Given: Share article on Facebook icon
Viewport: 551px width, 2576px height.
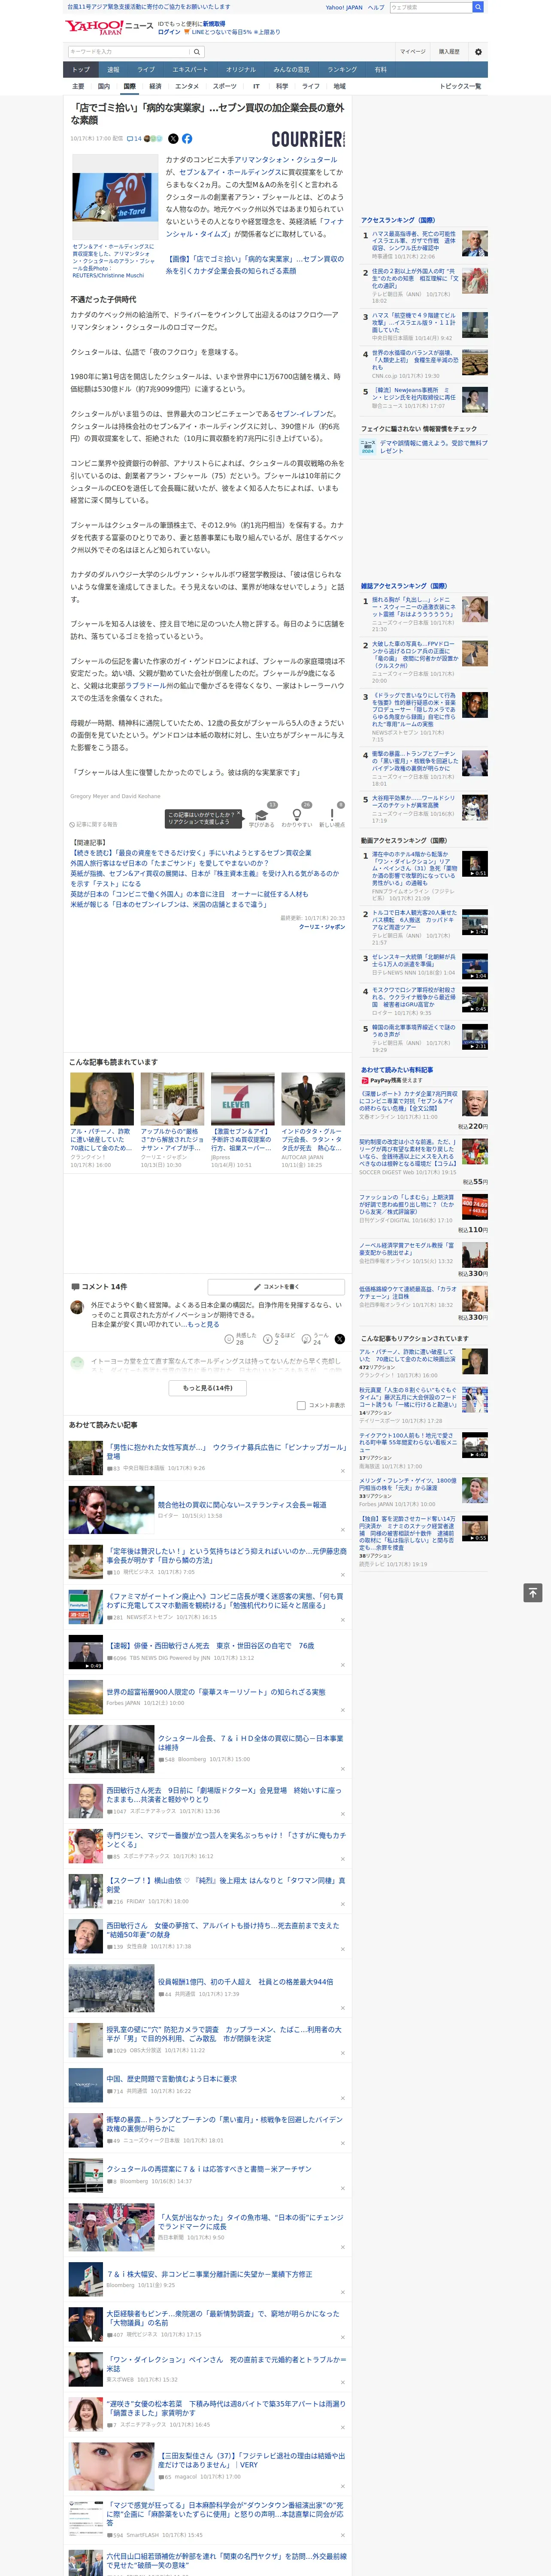Looking at the screenshot, I should point(187,139).
